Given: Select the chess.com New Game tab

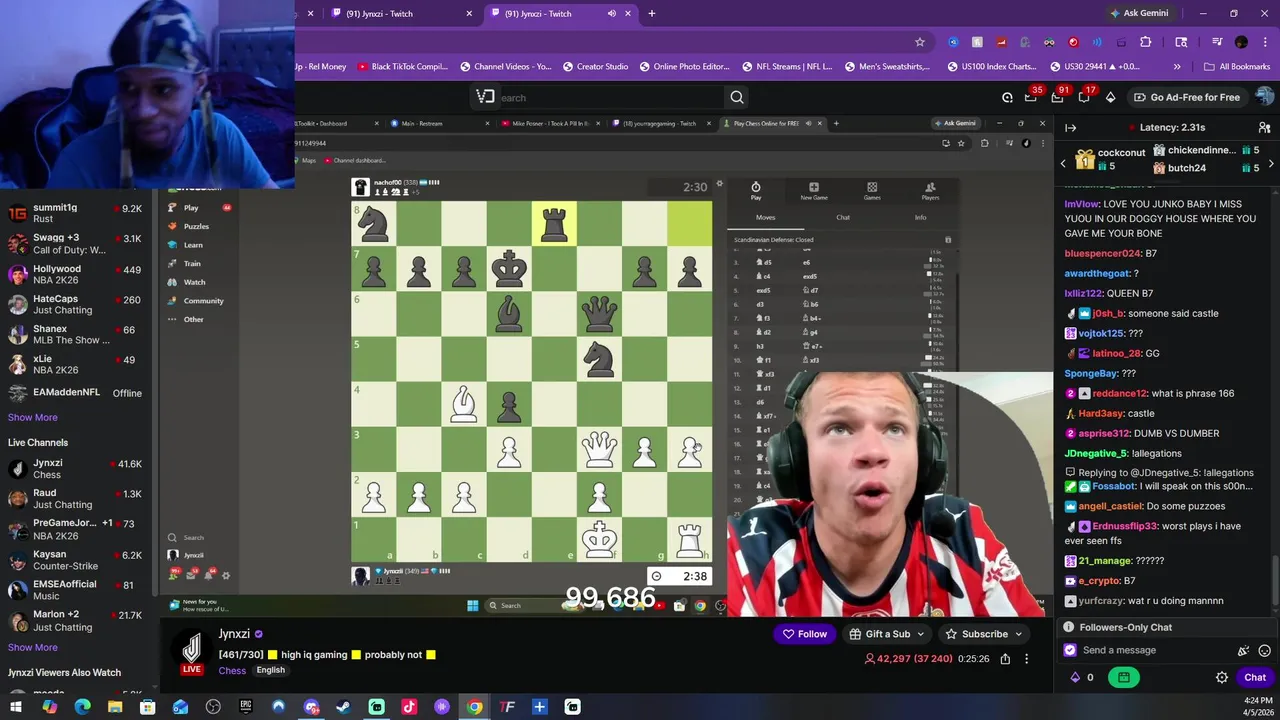Looking at the screenshot, I should 813,191.
